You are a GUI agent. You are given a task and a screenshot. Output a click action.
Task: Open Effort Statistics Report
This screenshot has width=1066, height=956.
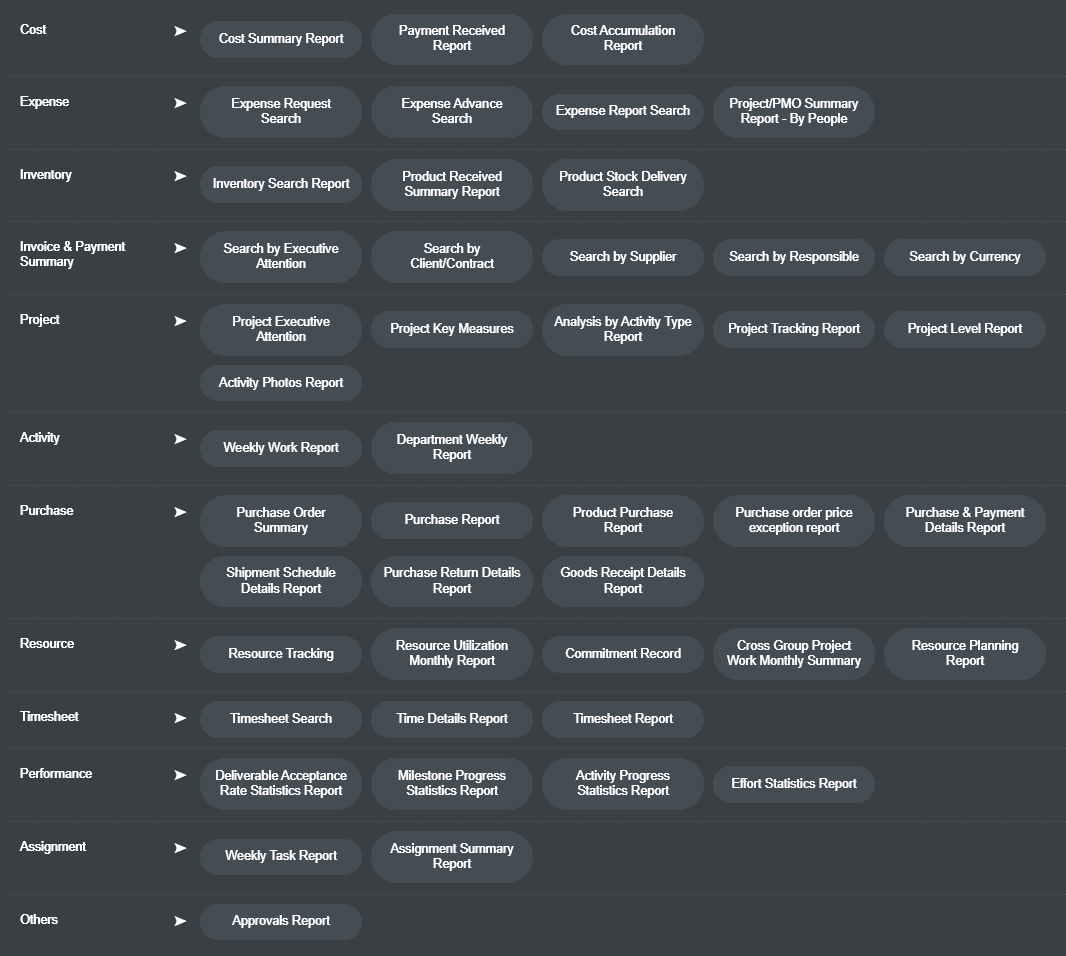(x=793, y=784)
